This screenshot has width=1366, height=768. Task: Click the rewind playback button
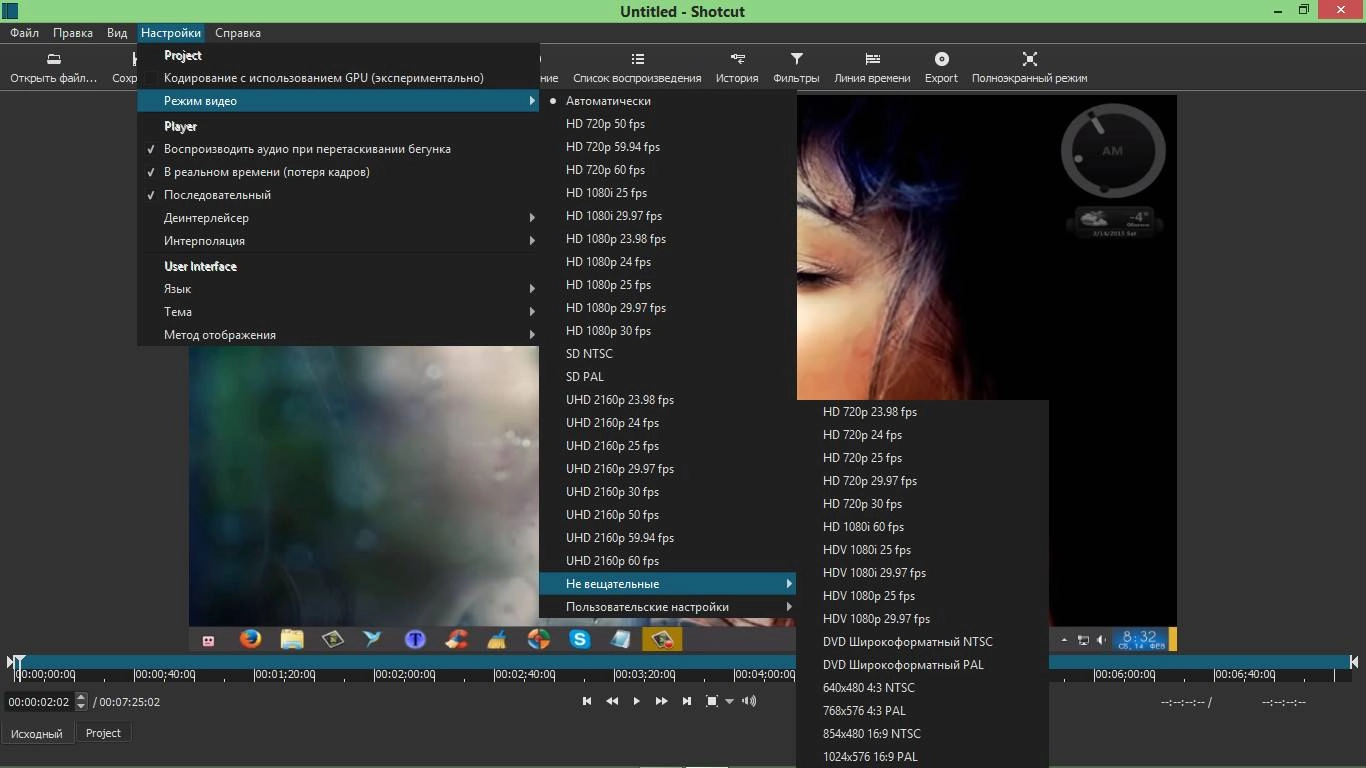point(612,701)
